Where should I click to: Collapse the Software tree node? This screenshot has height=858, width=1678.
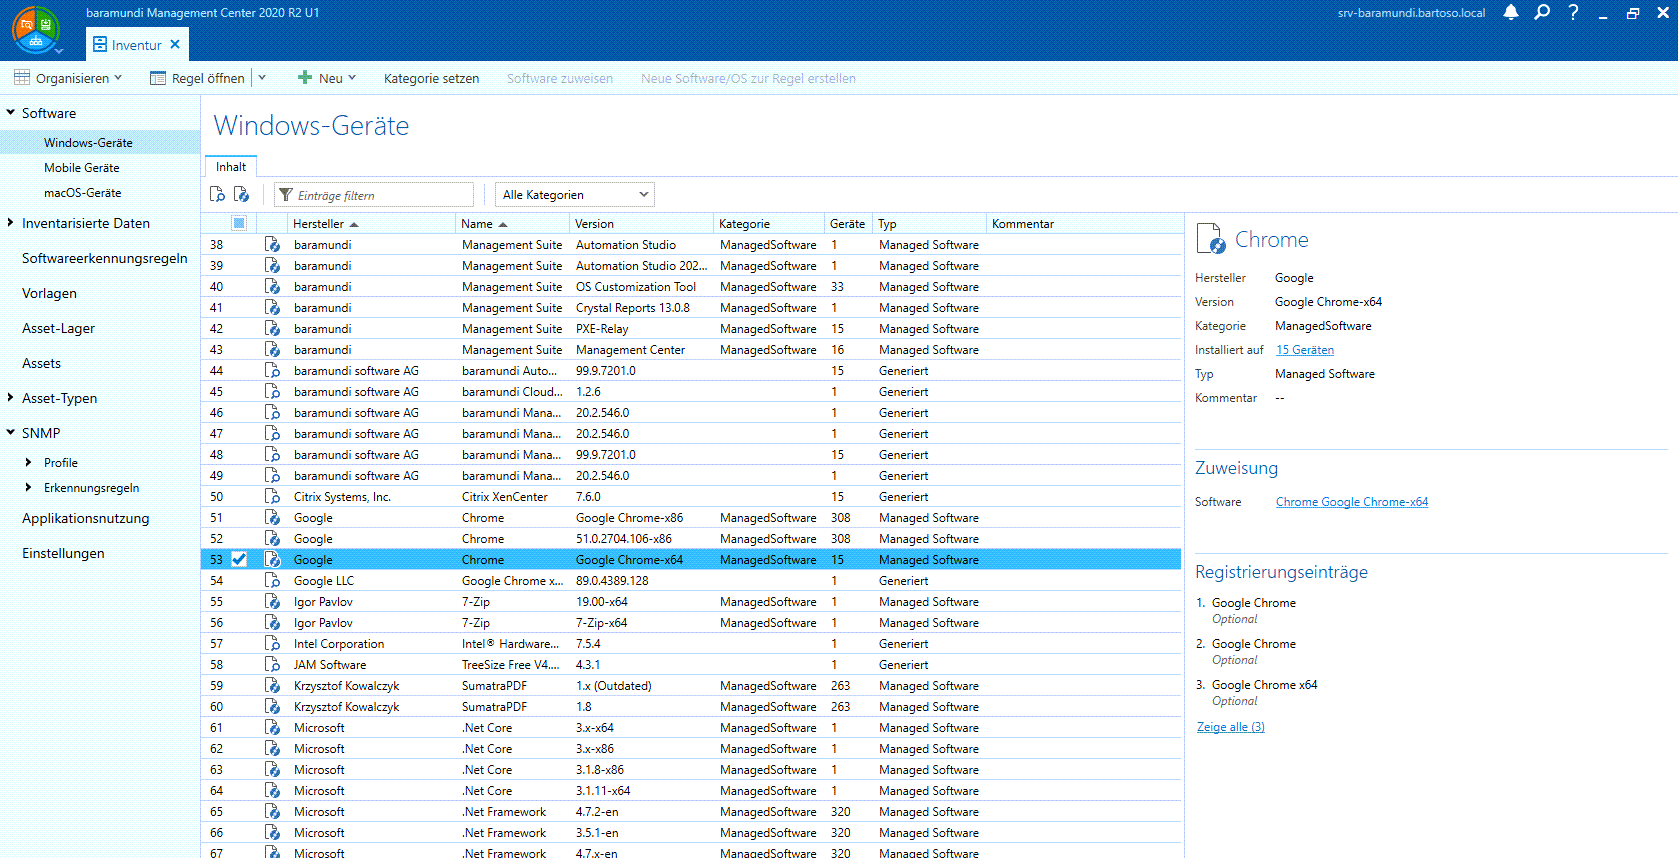click(10, 113)
